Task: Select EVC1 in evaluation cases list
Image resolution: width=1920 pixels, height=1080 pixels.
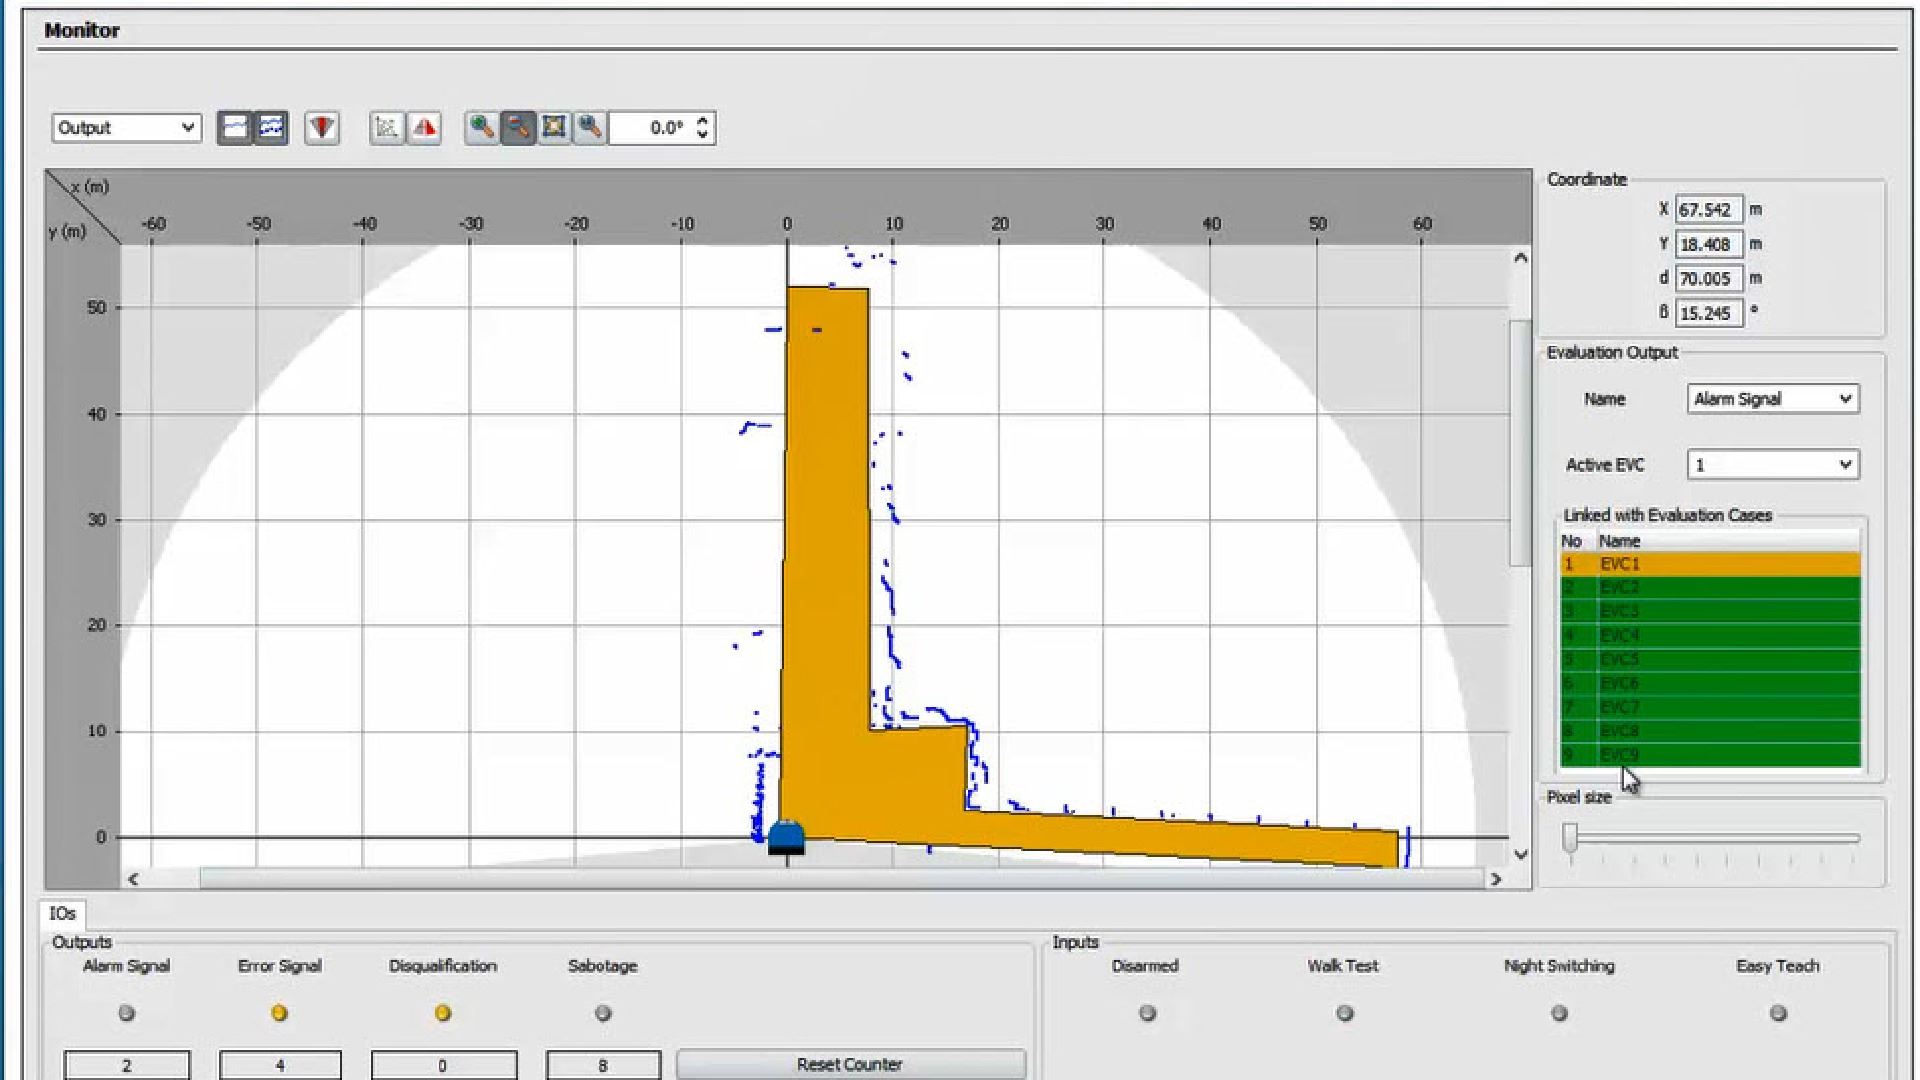Action: pos(1710,564)
